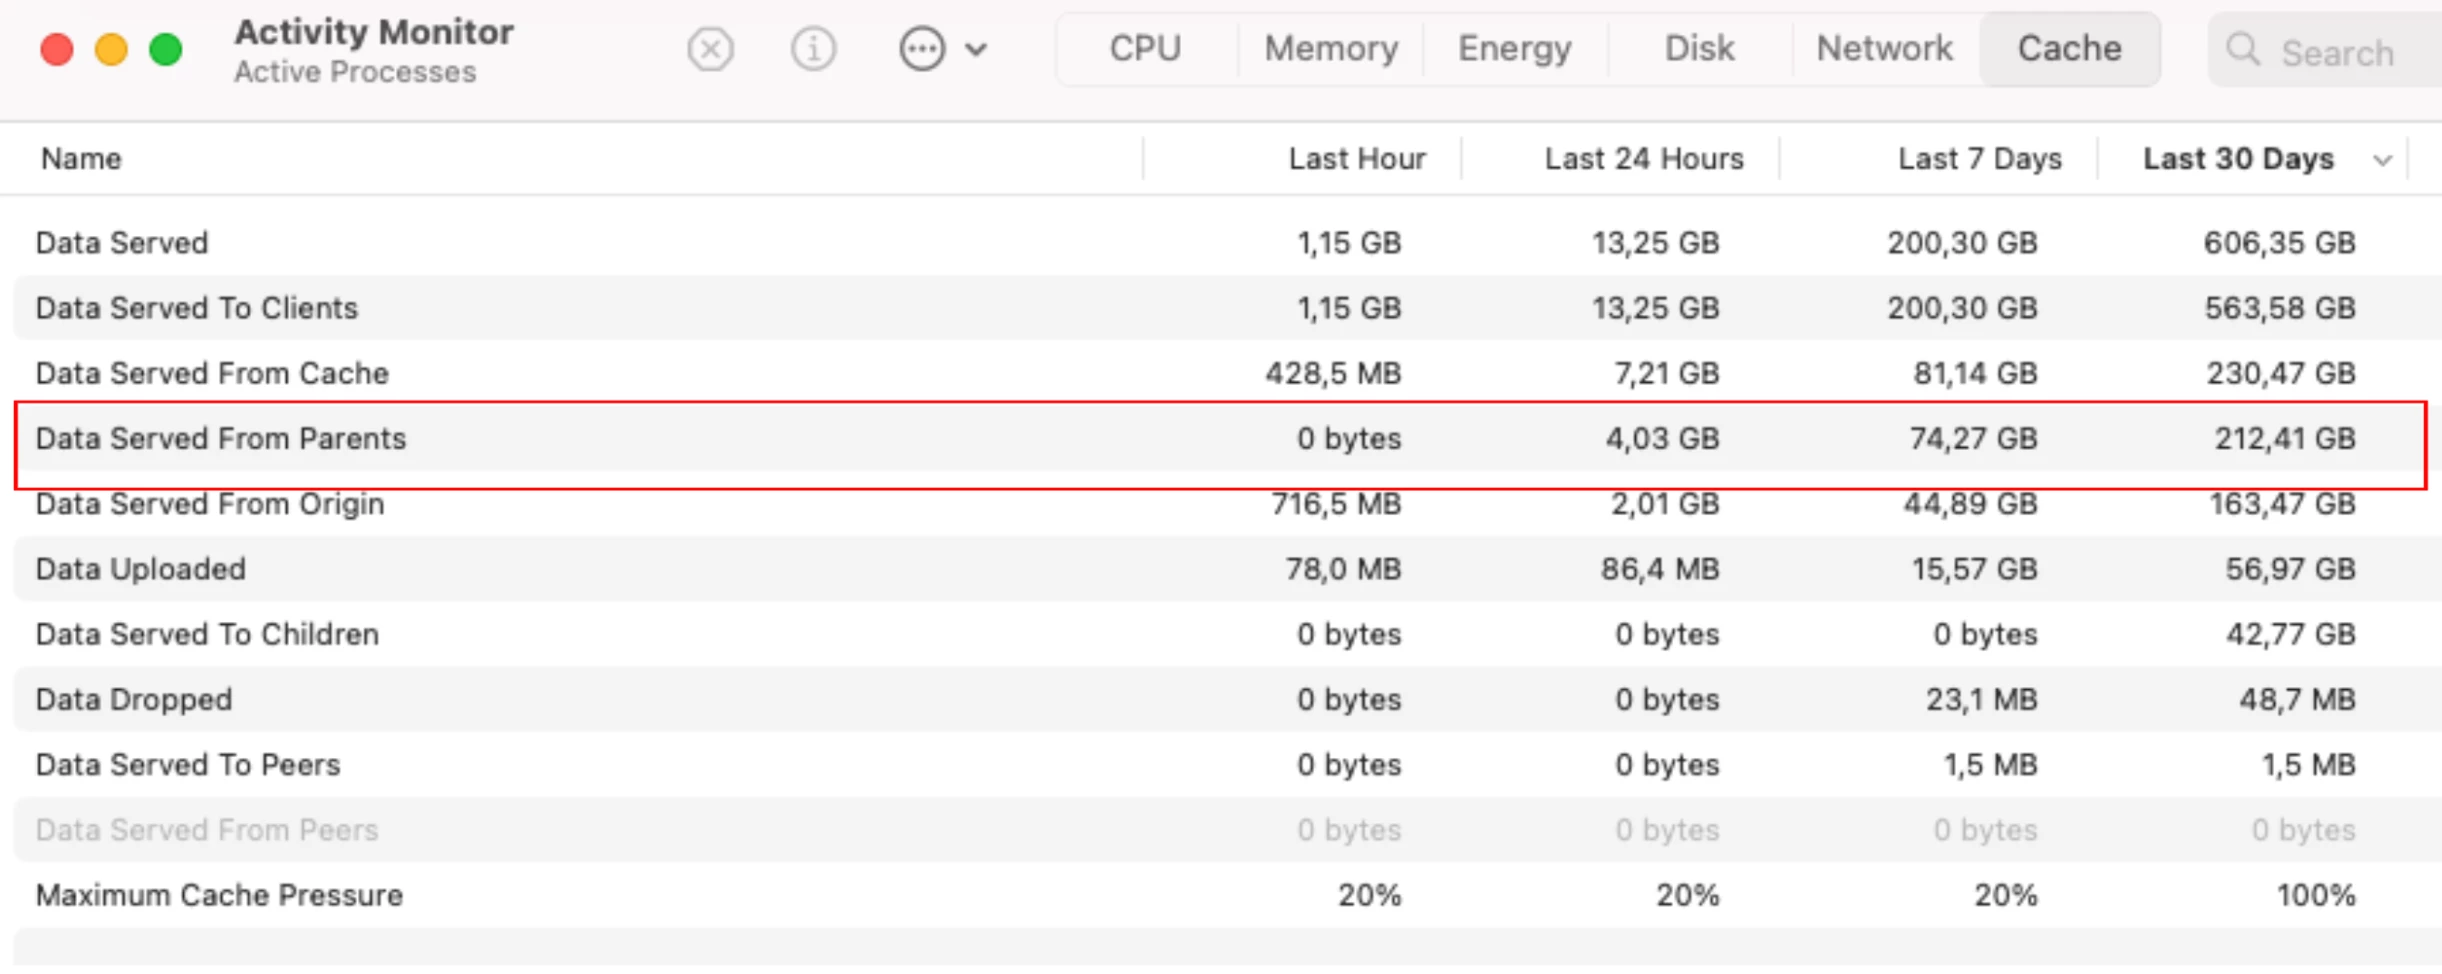This screenshot has height=974, width=2442.
Task: Click the 428,5 MB value
Action: point(1333,373)
